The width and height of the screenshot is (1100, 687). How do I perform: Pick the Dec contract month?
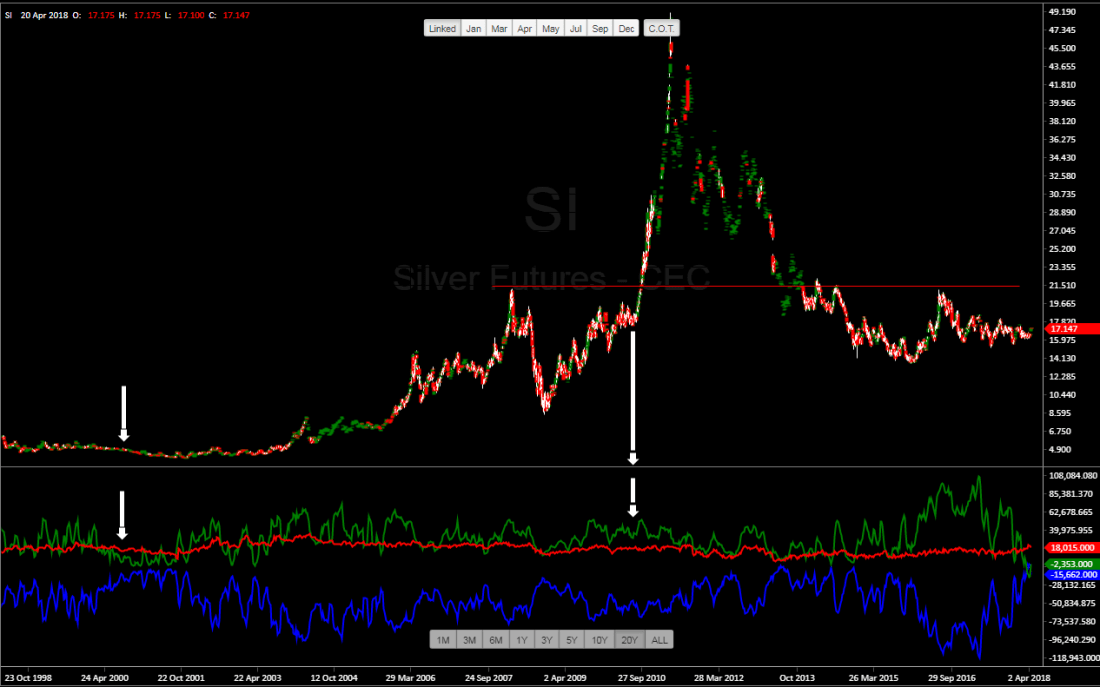tap(626, 29)
